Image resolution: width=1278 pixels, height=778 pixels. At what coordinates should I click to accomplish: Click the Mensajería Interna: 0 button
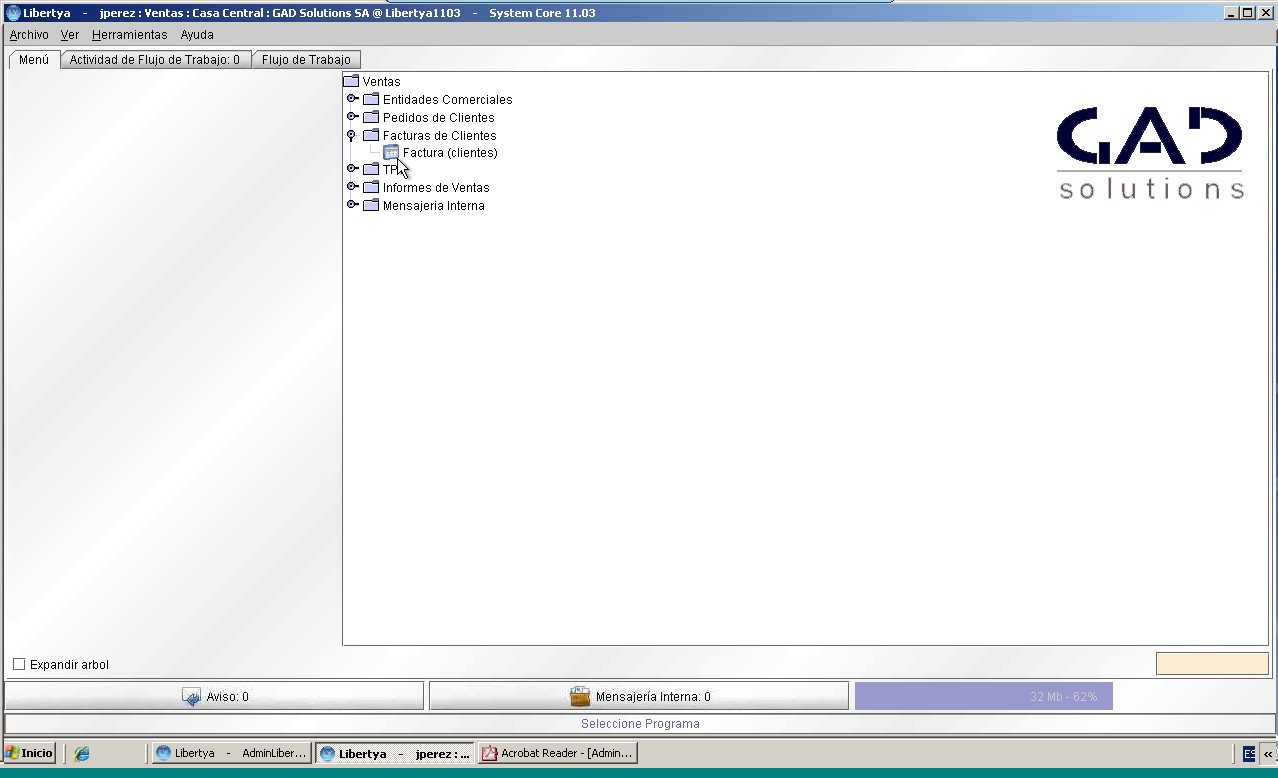coord(639,696)
